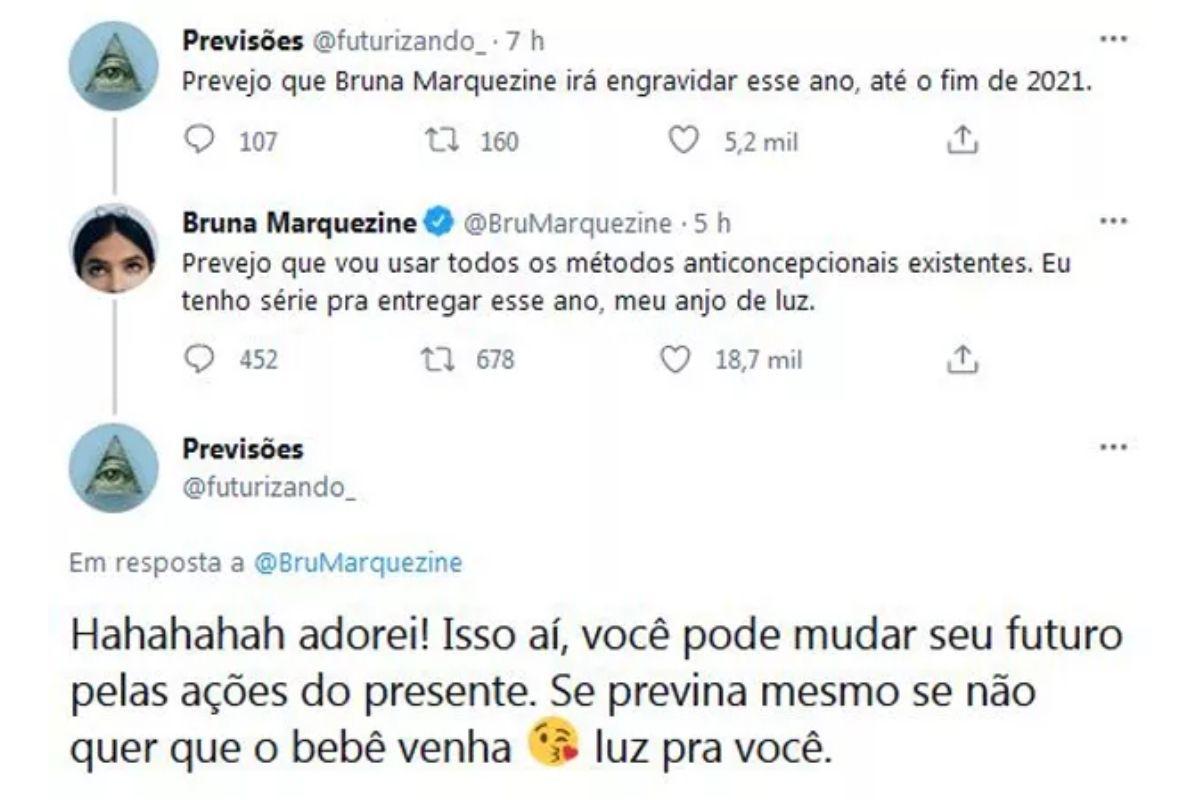Open more options on the last Previsões tweet

coord(1113,446)
